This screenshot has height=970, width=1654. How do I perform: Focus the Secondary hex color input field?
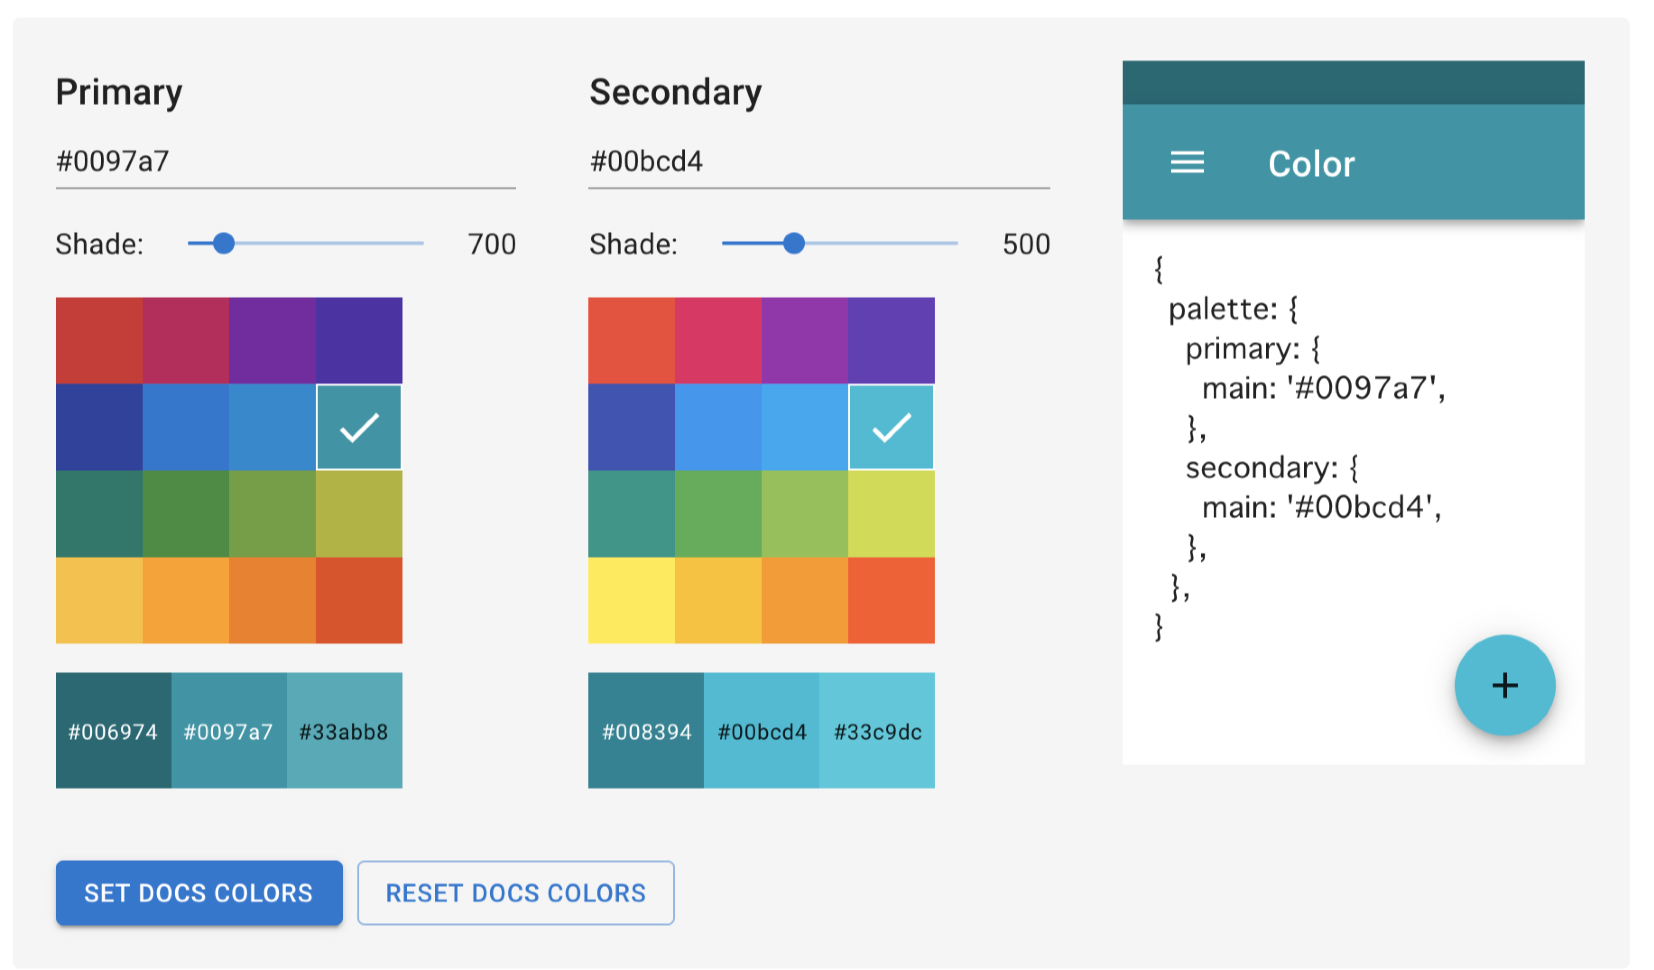(x=819, y=161)
